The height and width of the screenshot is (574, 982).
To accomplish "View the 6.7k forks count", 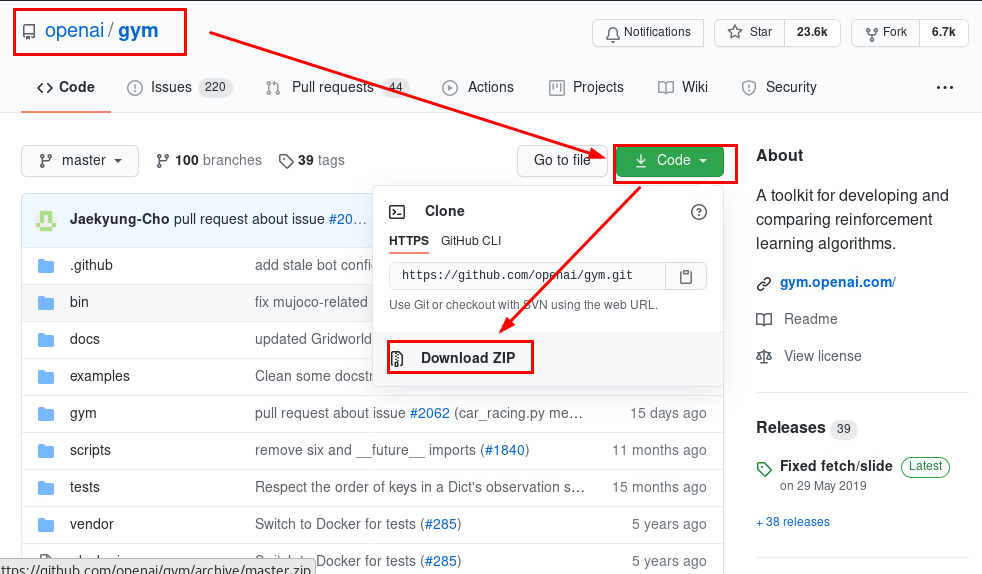I will (x=943, y=33).
